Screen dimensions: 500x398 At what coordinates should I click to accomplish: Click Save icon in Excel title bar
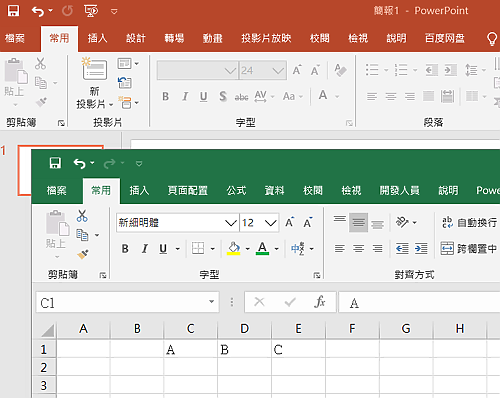[x=55, y=163]
